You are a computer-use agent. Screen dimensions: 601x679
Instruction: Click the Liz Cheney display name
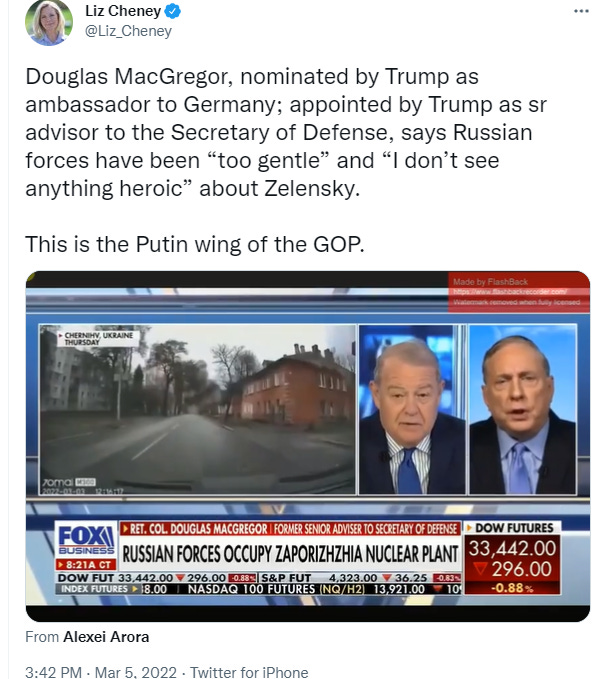[123, 11]
